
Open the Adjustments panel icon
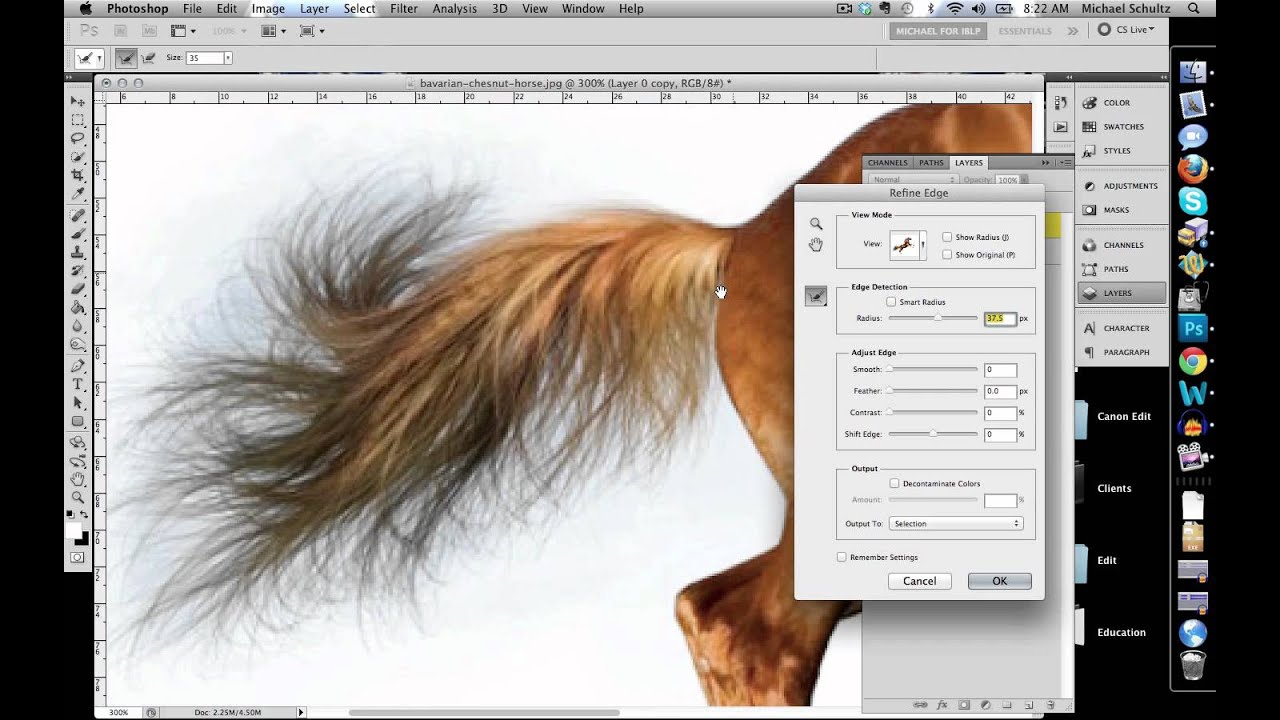click(x=1090, y=186)
